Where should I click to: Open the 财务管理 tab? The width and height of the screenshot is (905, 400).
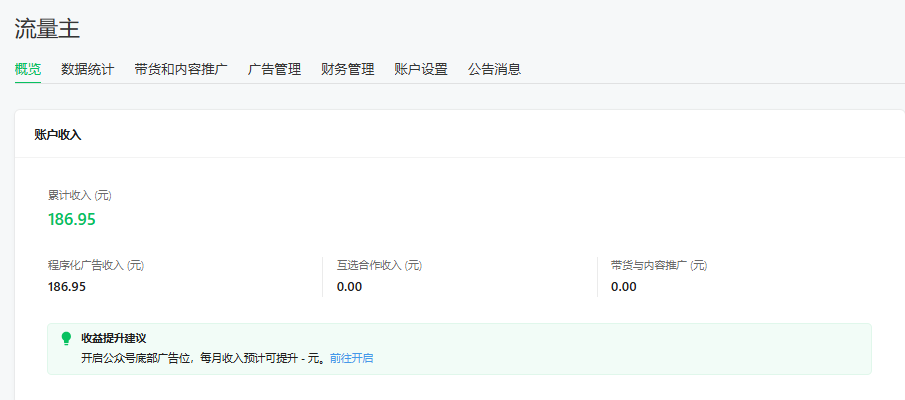[x=347, y=69]
